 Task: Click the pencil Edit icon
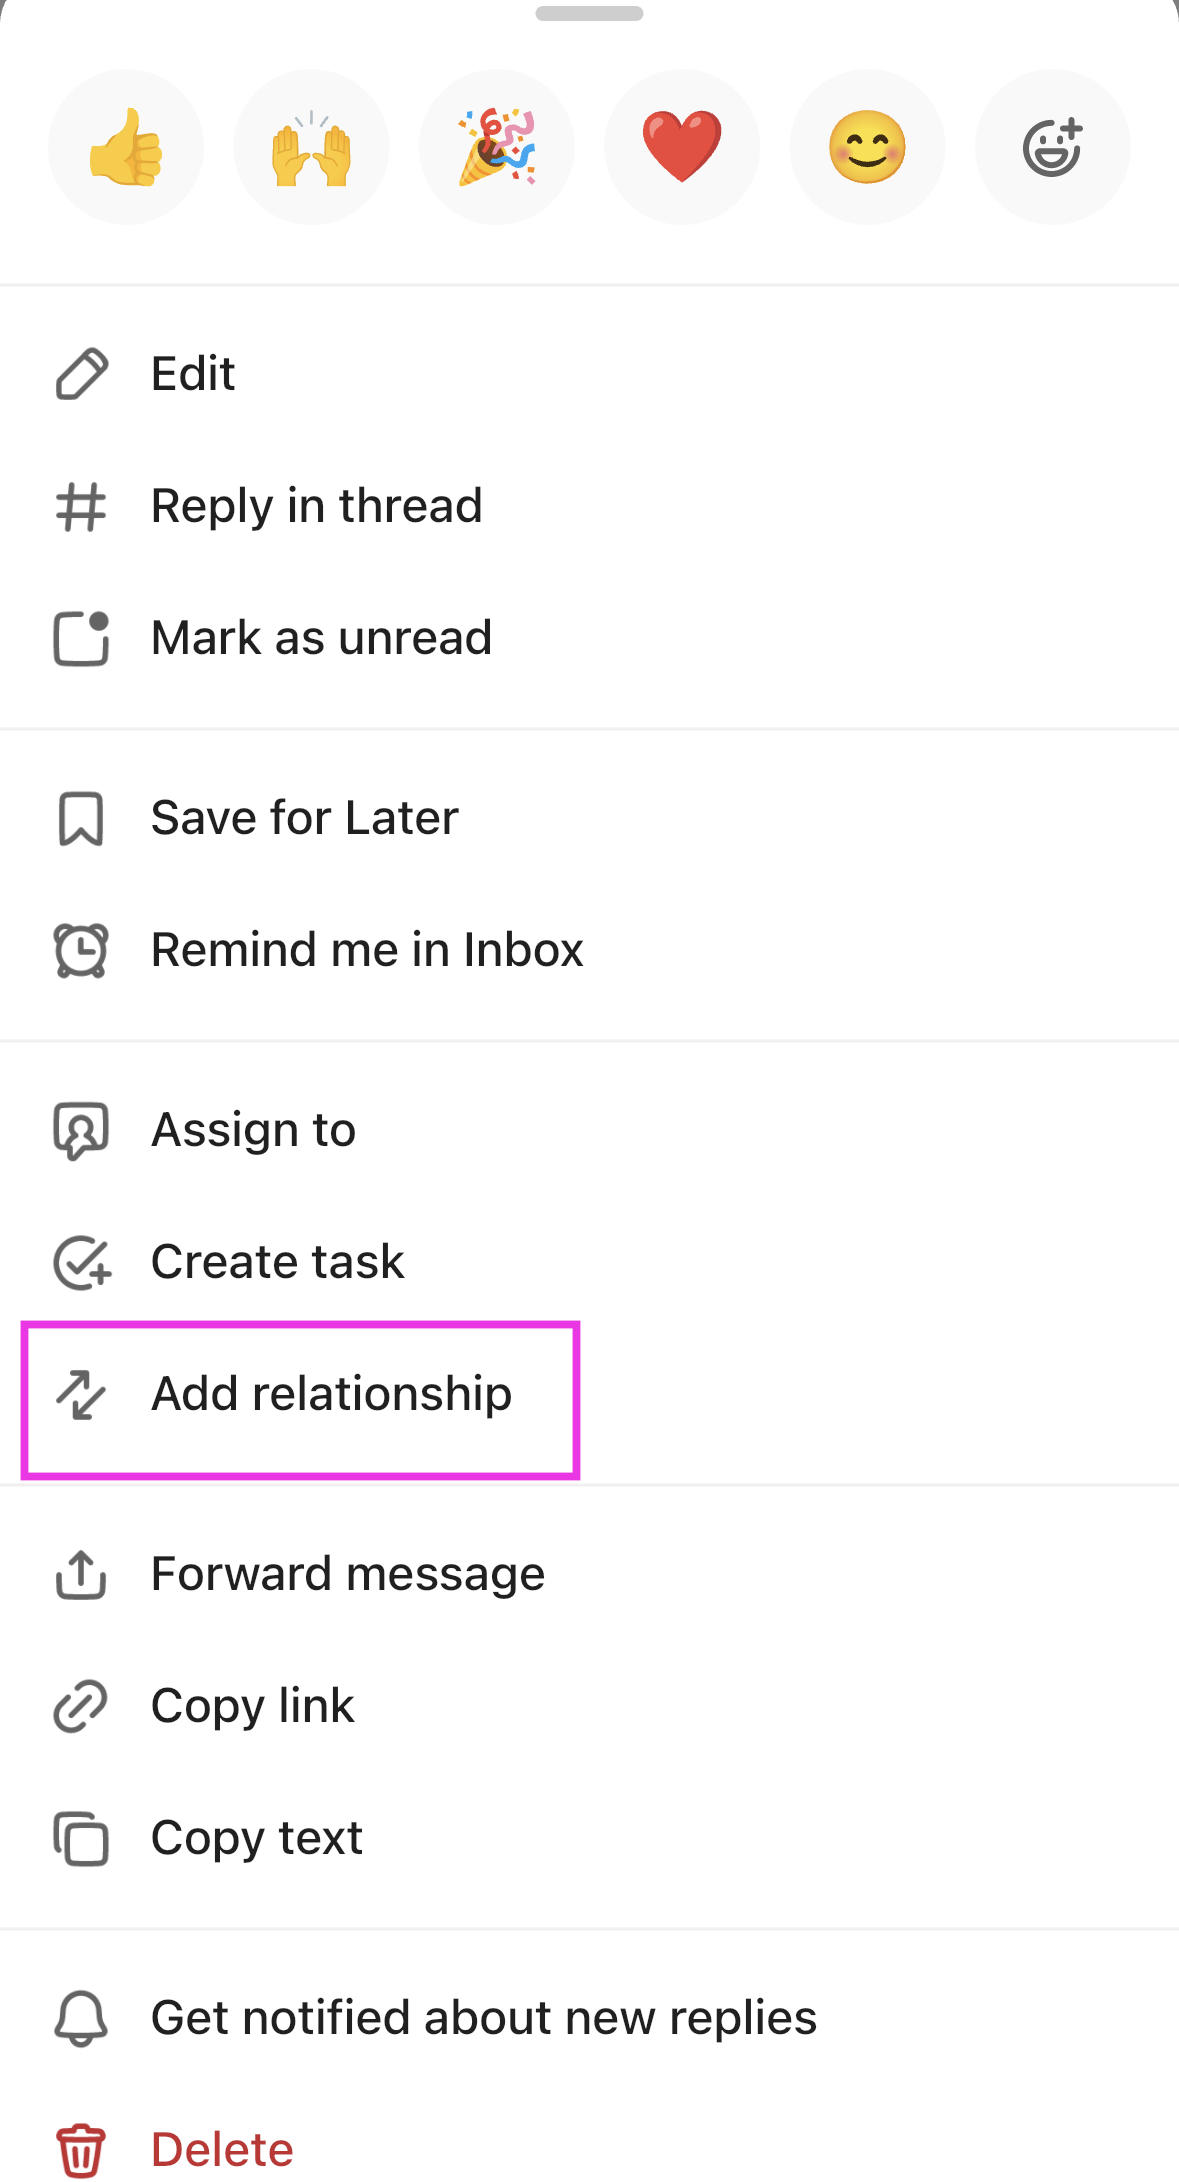point(81,373)
